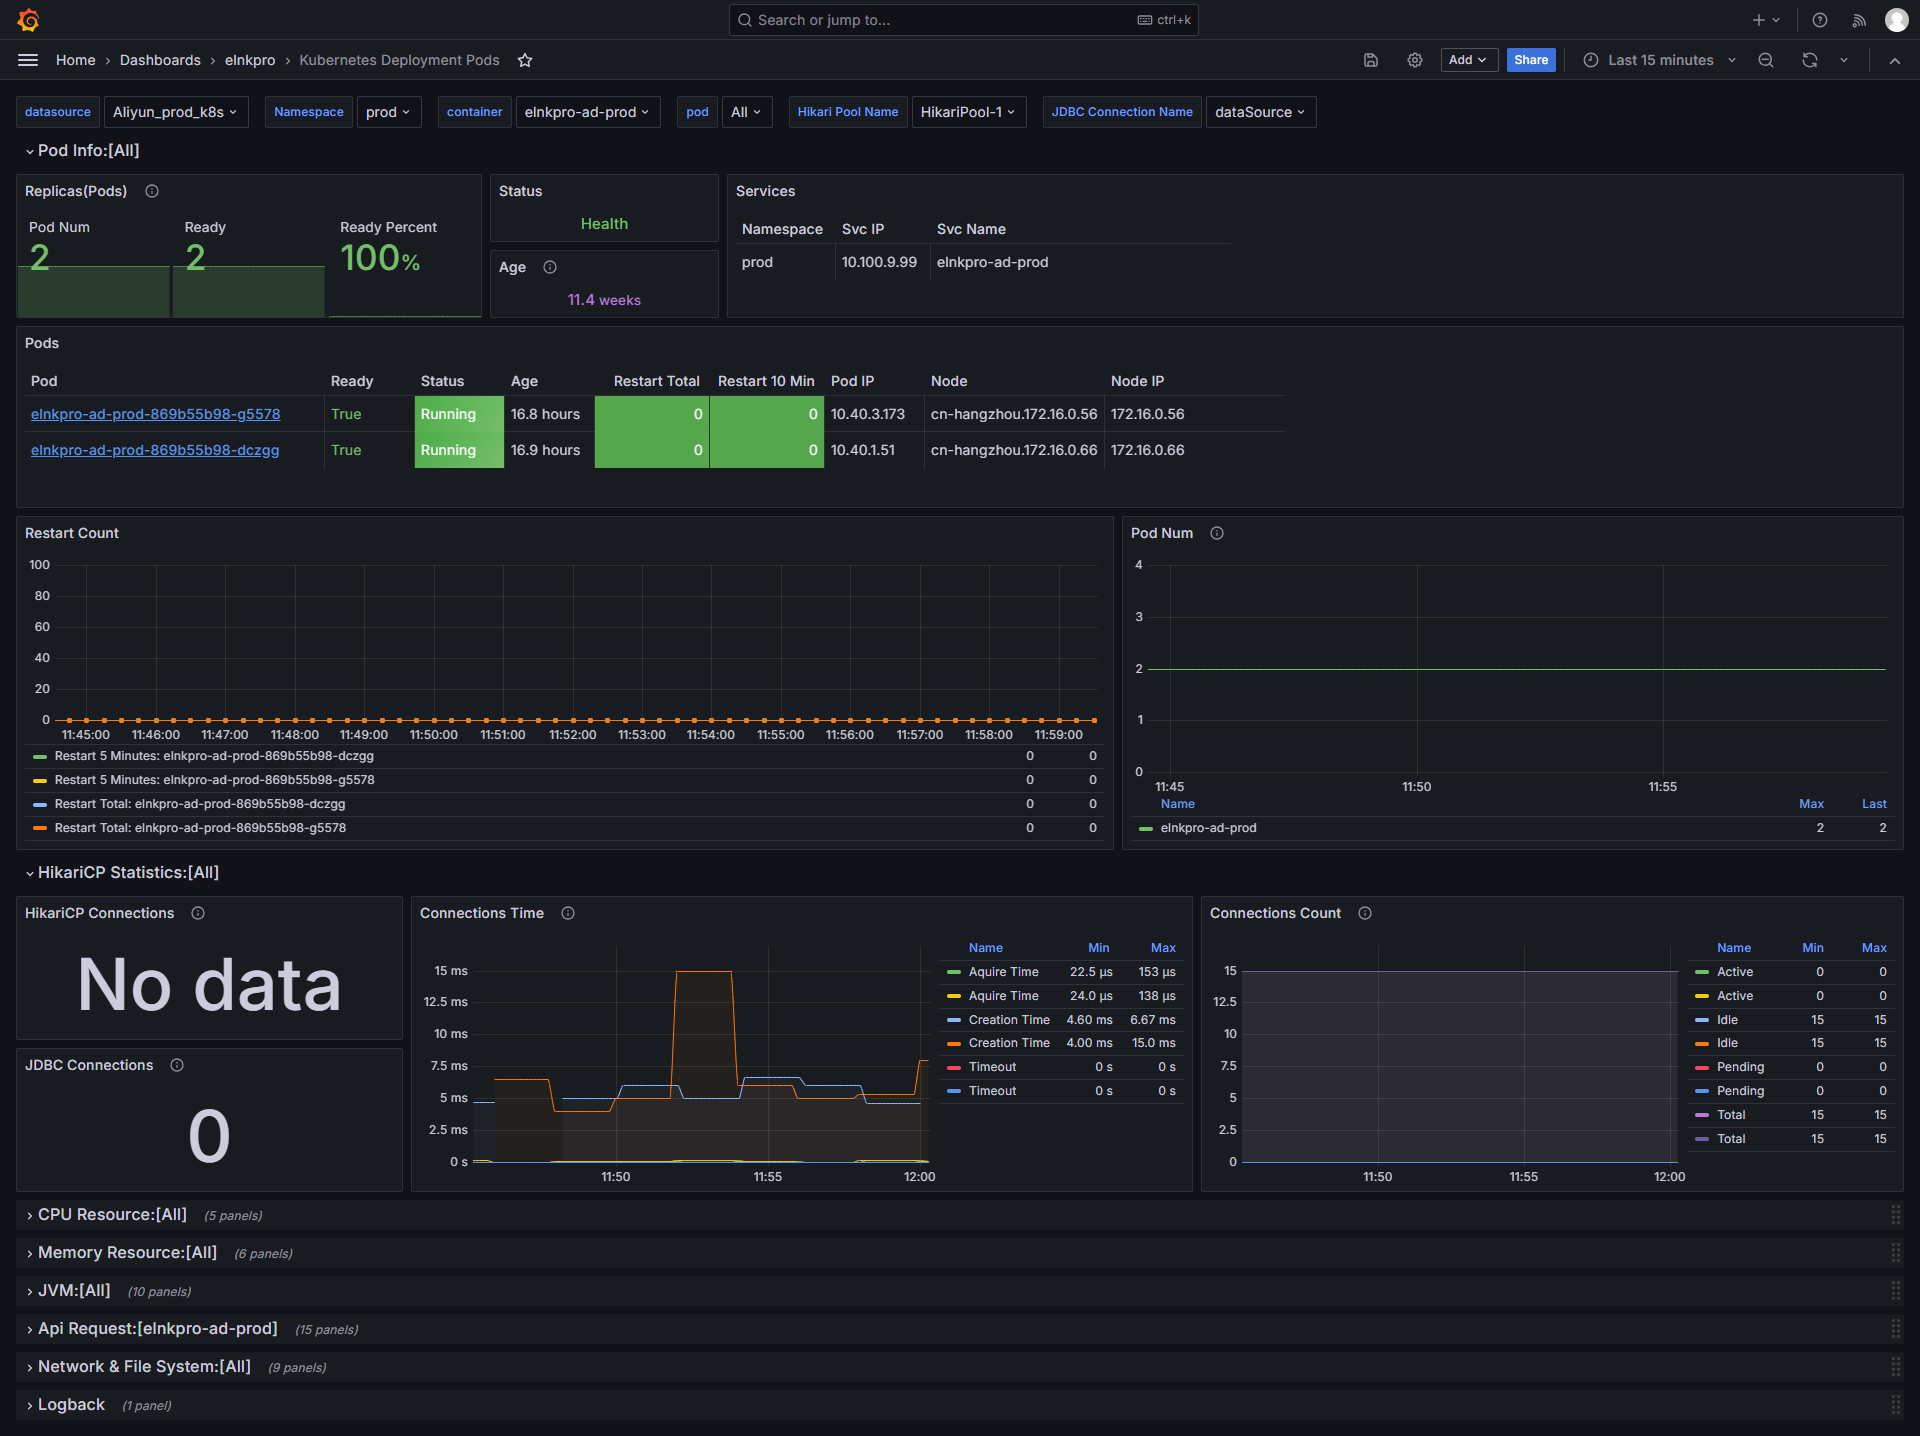
Task: Toggle Idle series in Connections Count legend
Action: [x=1727, y=1020]
